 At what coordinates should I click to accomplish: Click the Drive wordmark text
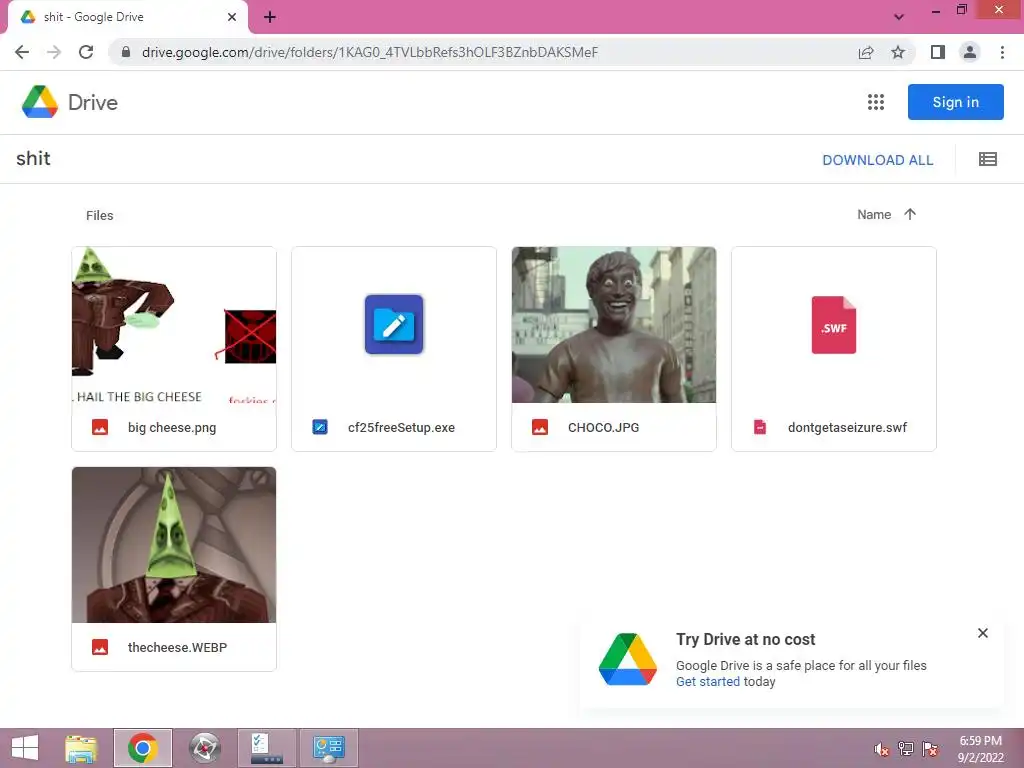point(93,103)
